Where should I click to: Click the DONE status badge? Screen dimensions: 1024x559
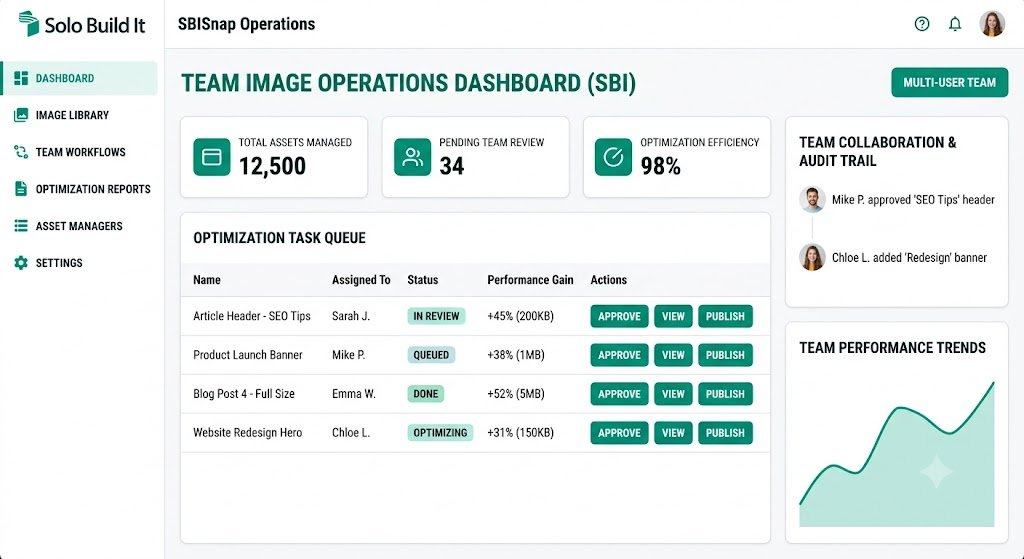[x=426, y=394]
